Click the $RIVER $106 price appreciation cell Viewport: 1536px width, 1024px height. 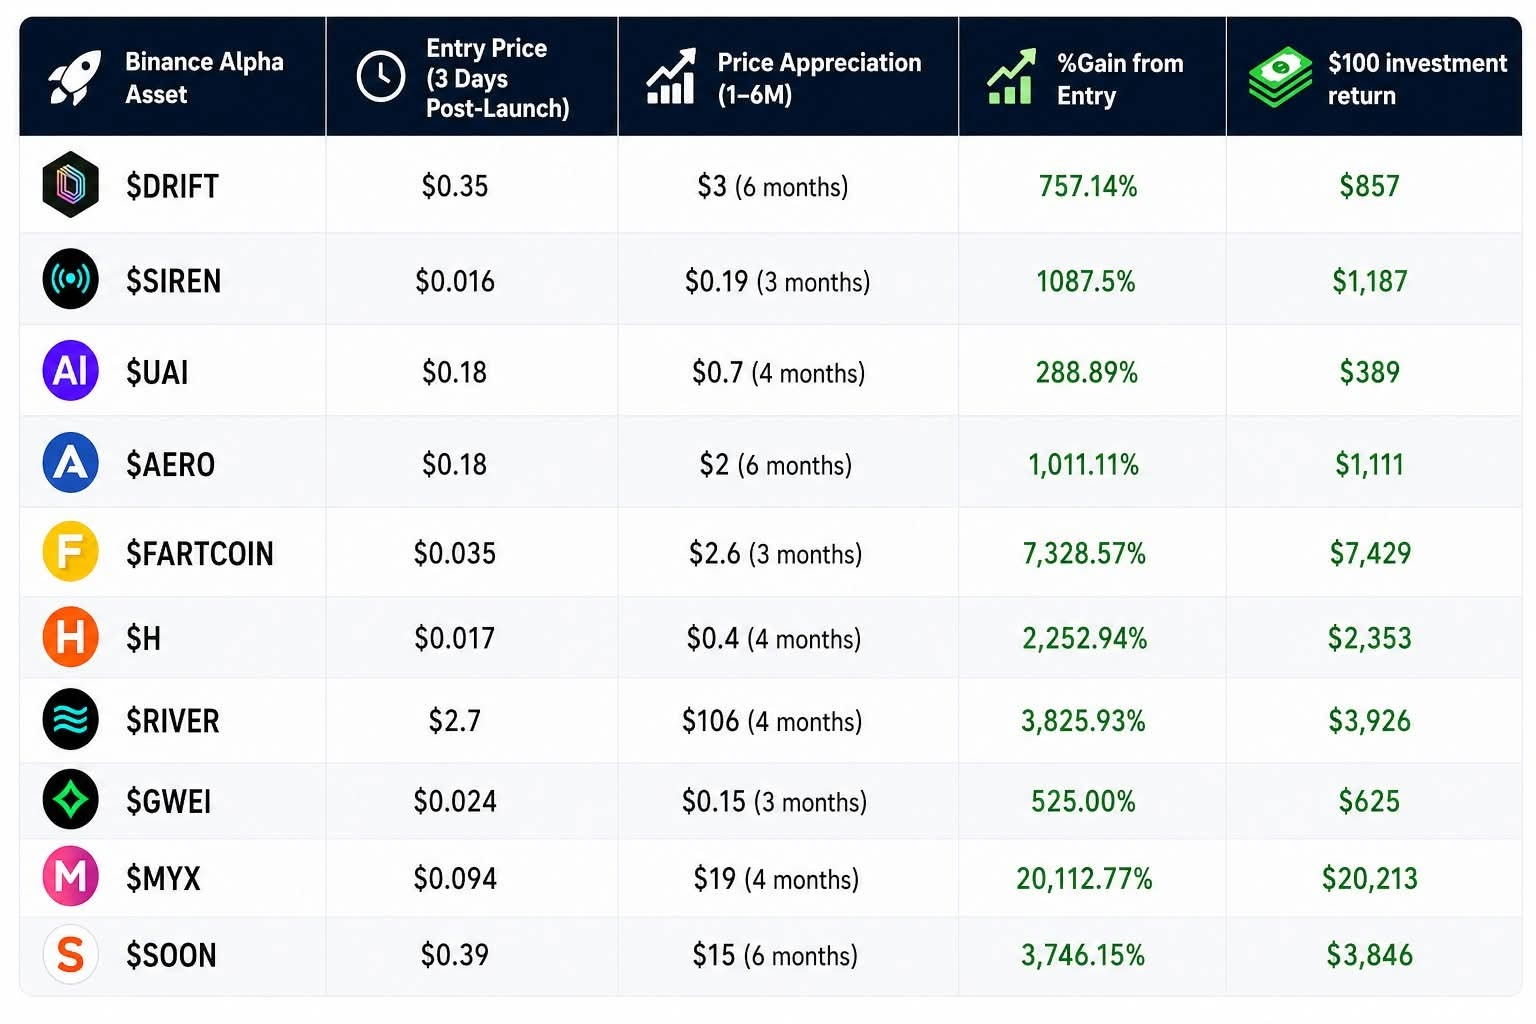772,721
